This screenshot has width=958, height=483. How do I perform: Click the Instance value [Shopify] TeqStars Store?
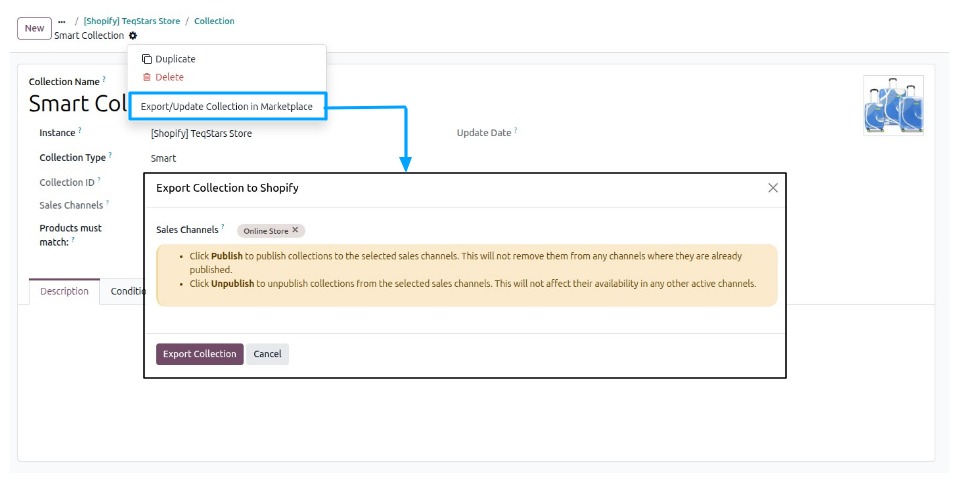pos(201,134)
